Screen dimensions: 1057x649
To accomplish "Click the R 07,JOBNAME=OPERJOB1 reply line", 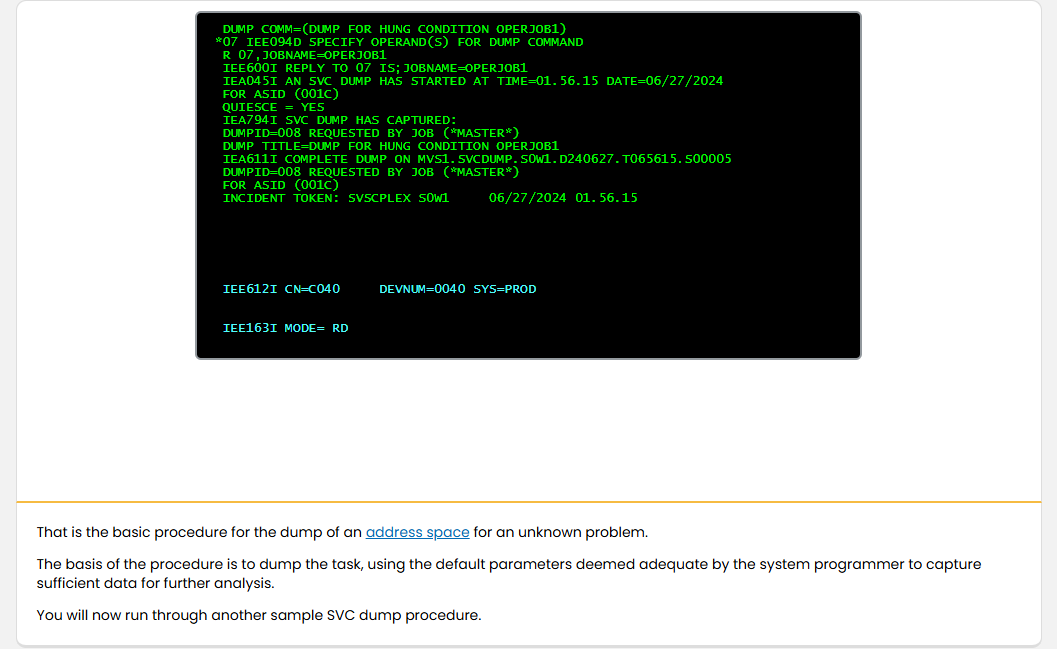I will 304,55.
